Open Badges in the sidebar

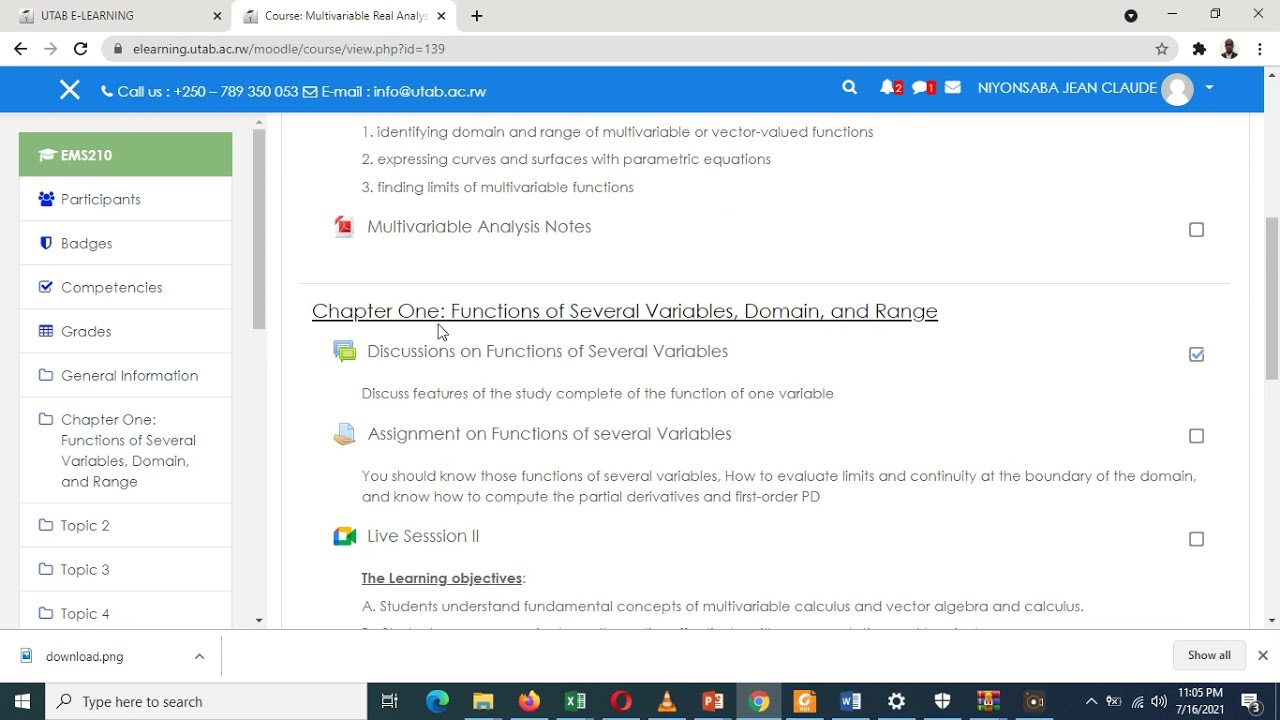pos(125,243)
